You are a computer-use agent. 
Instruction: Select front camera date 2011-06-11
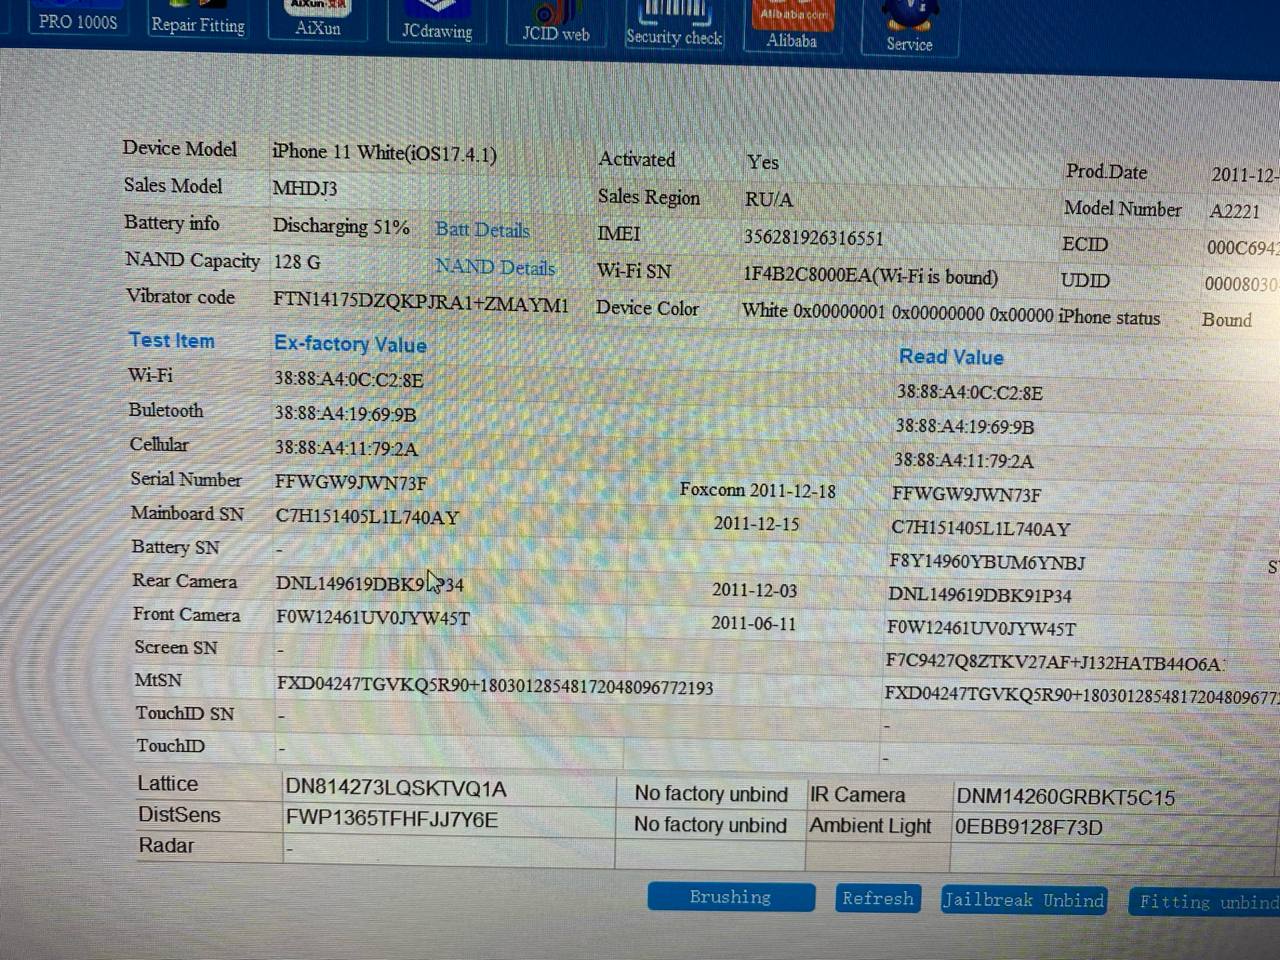tap(753, 623)
